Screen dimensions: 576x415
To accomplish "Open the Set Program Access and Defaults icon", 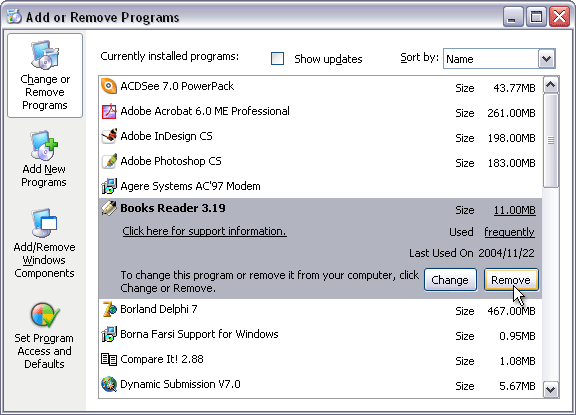I will 45,315.
